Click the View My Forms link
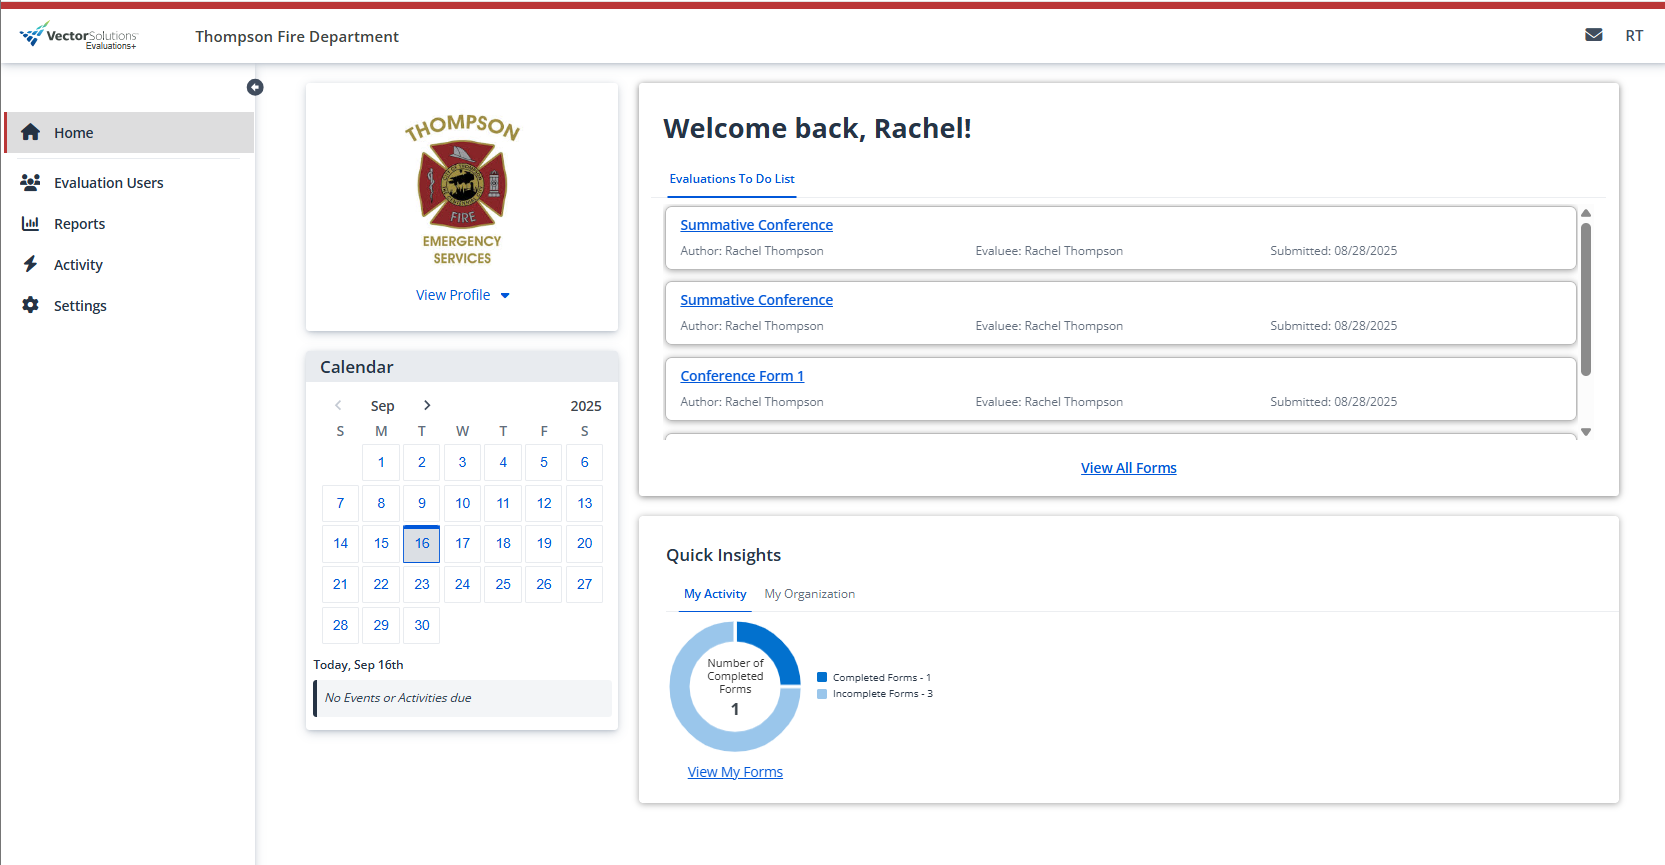This screenshot has height=865, width=1665. (735, 772)
